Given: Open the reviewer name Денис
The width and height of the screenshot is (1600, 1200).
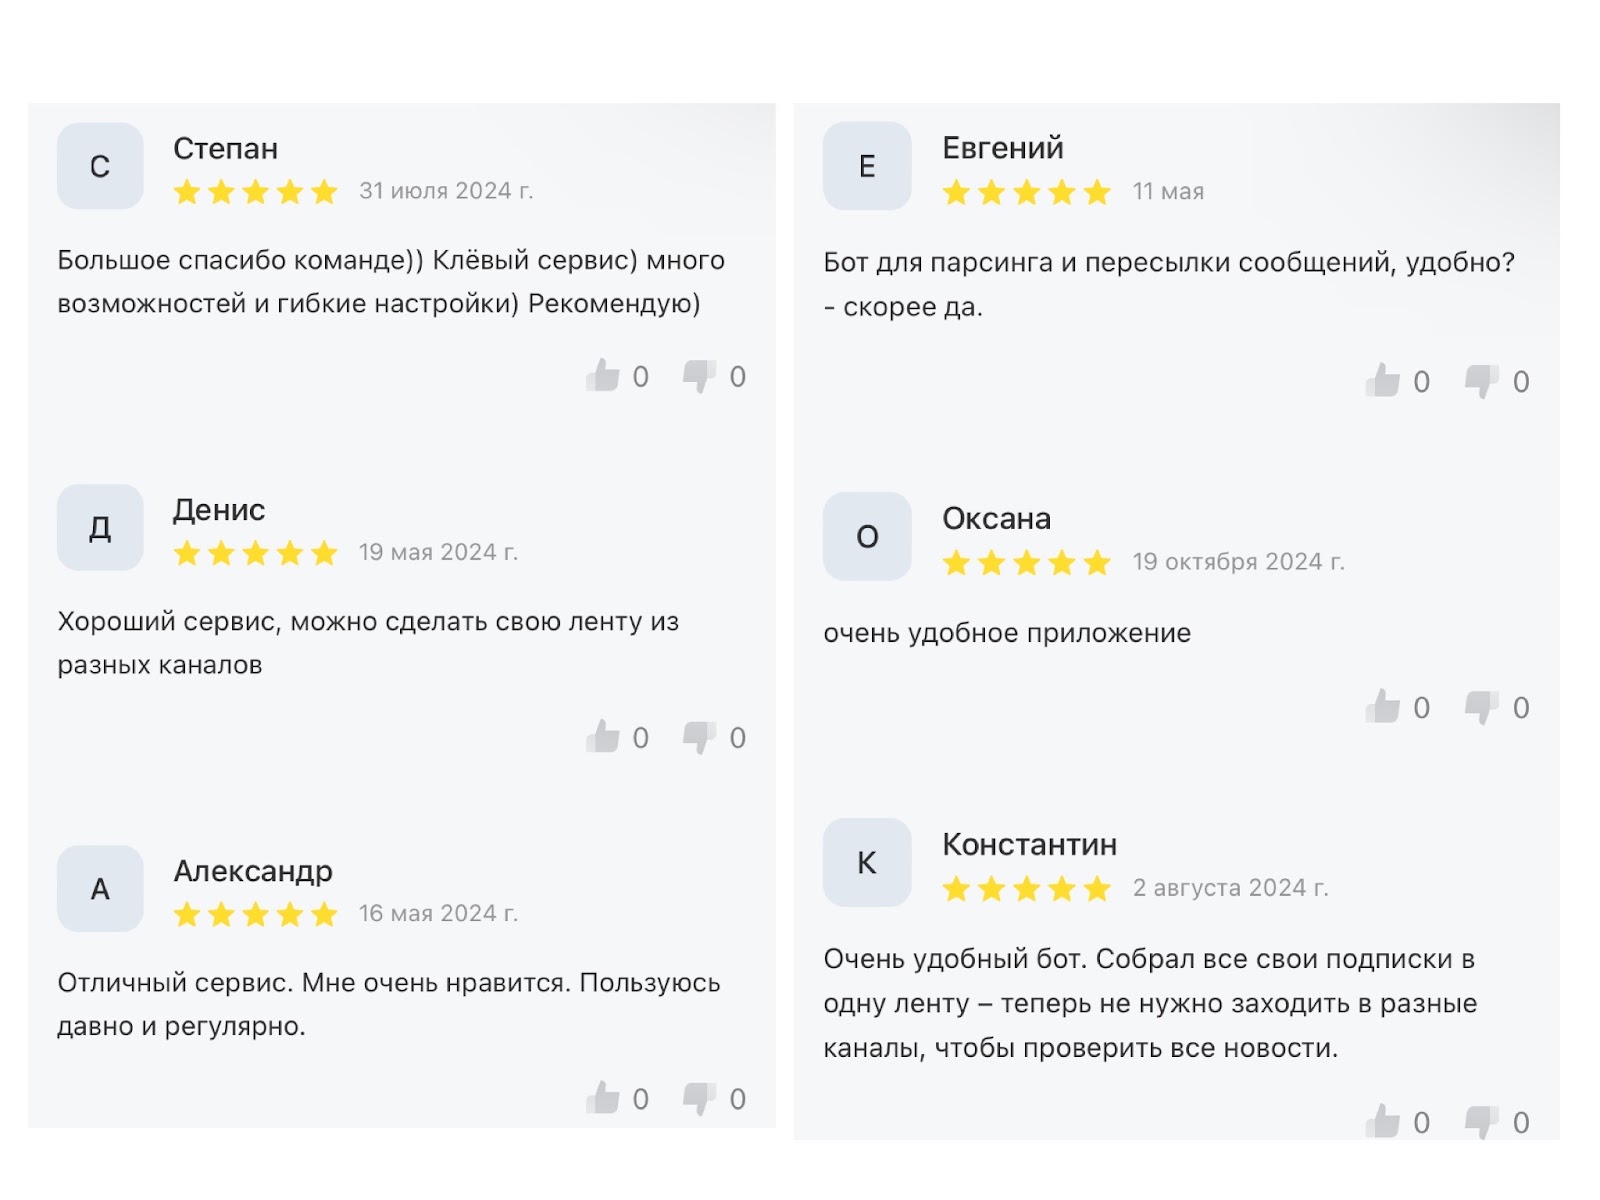Looking at the screenshot, I should [x=219, y=510].
